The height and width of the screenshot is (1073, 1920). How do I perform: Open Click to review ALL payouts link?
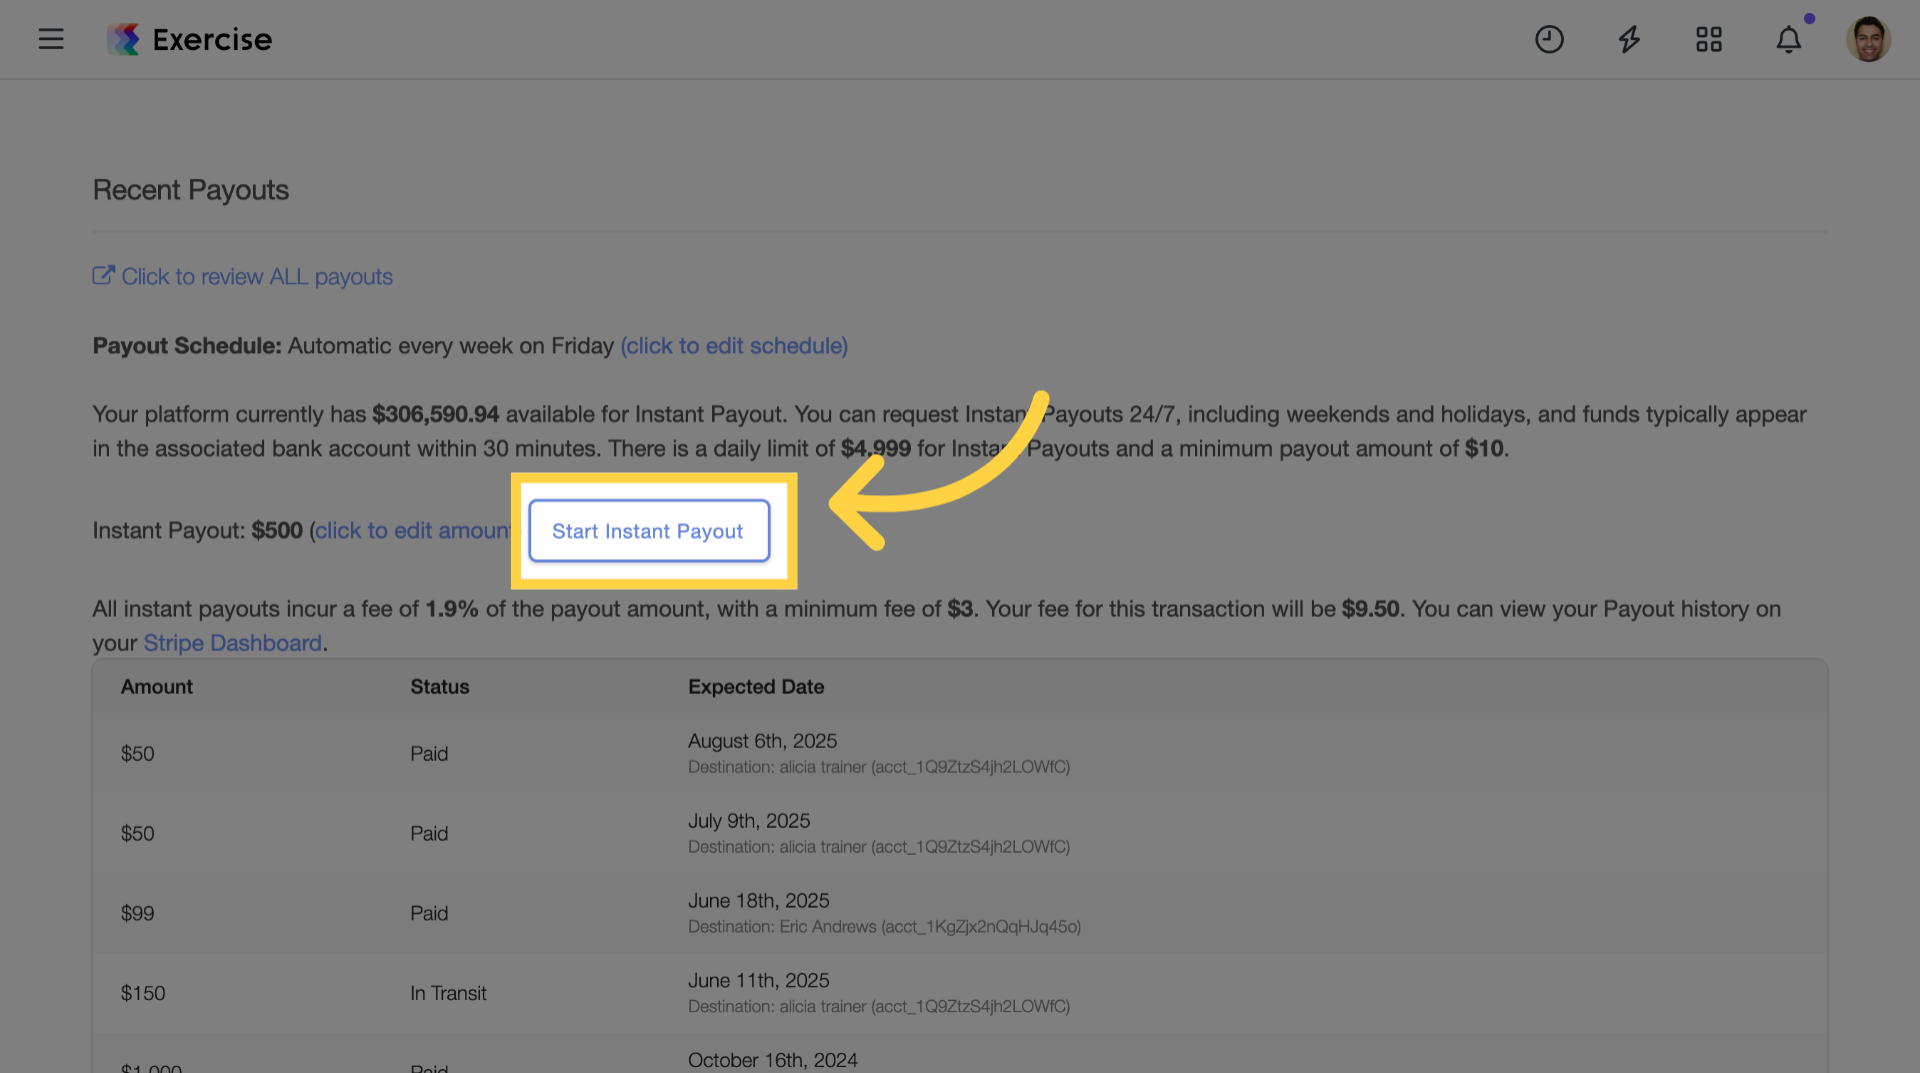pos(257,277)
